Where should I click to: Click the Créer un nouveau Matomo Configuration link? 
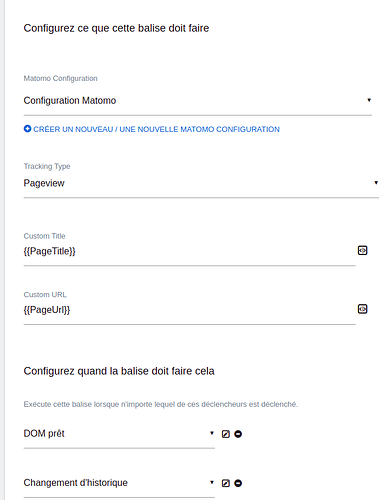click(156, 129)
